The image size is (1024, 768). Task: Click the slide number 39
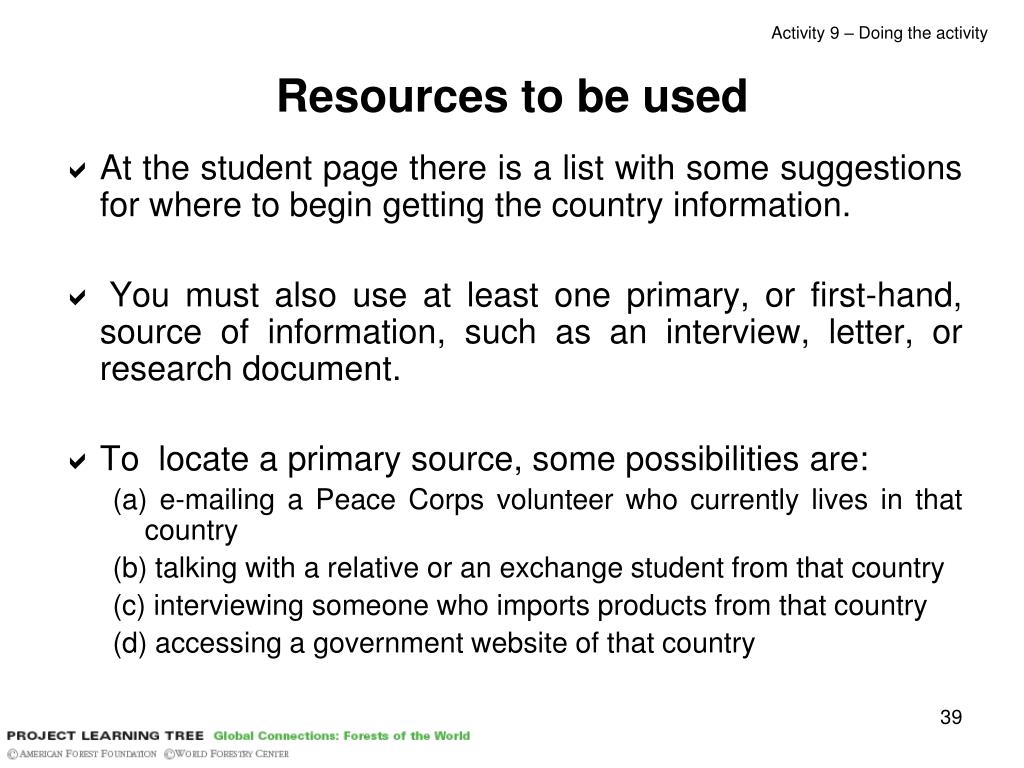point(951,717)
